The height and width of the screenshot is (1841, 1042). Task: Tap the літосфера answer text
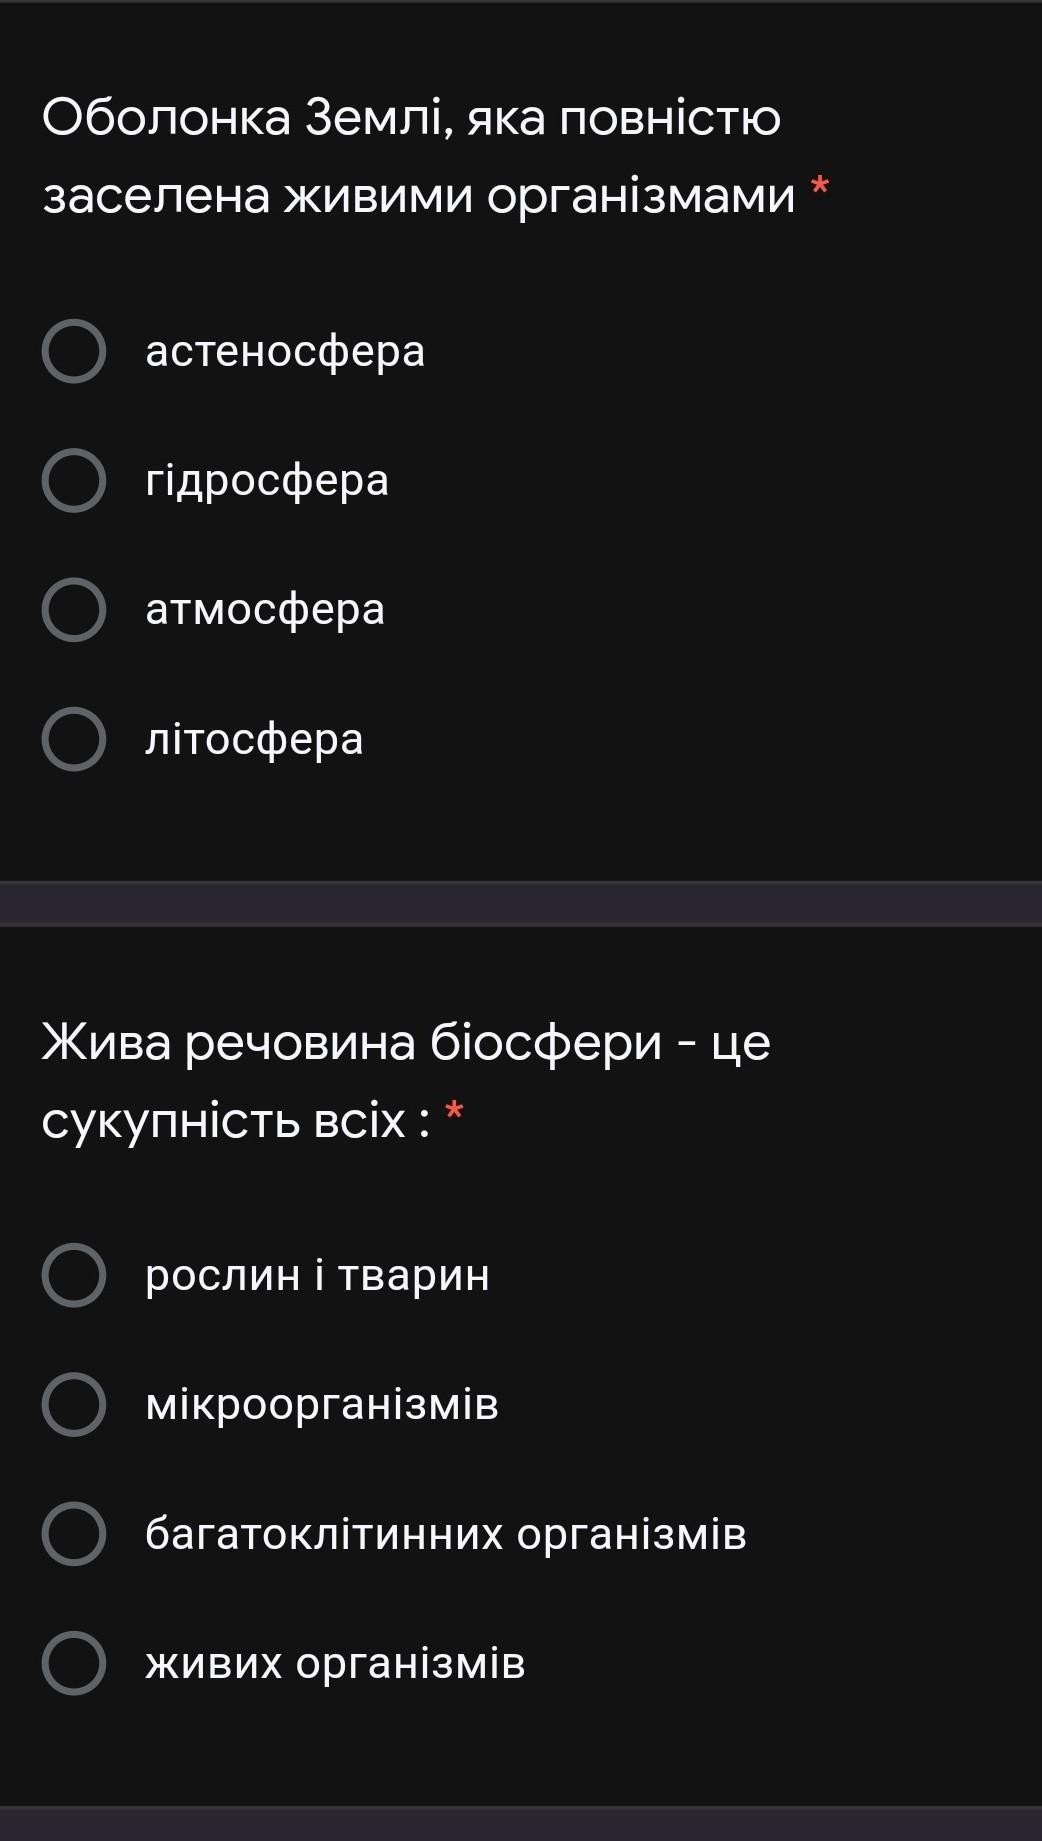pos(254,739)
